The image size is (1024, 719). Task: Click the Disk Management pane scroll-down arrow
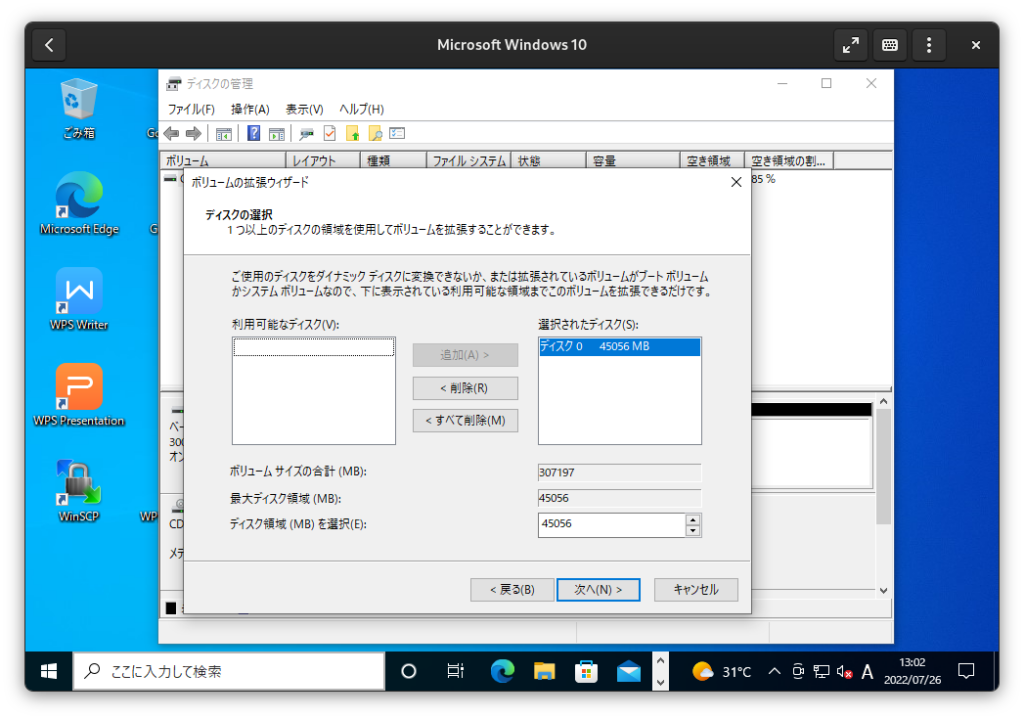point(884,590)
